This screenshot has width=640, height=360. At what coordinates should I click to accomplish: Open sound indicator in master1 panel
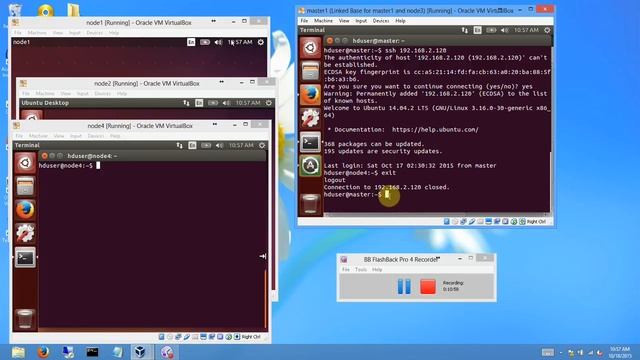504,30
